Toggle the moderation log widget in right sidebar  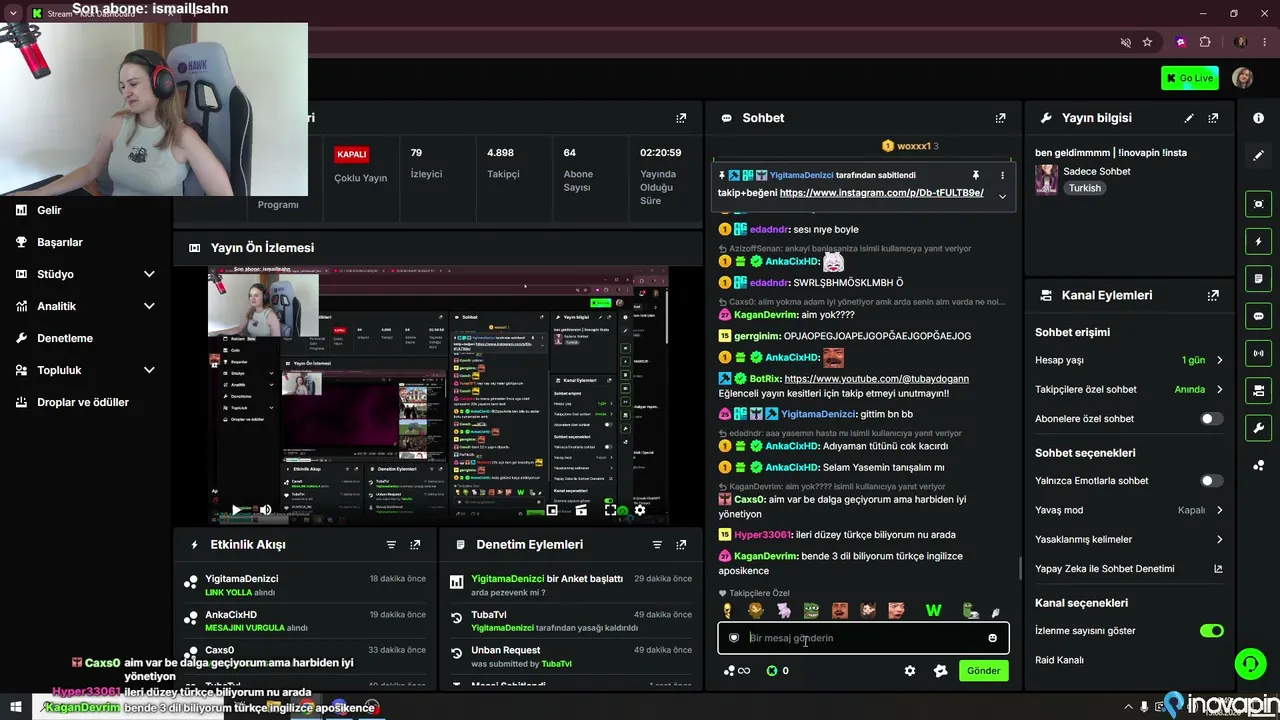[x=1258, y=278]
